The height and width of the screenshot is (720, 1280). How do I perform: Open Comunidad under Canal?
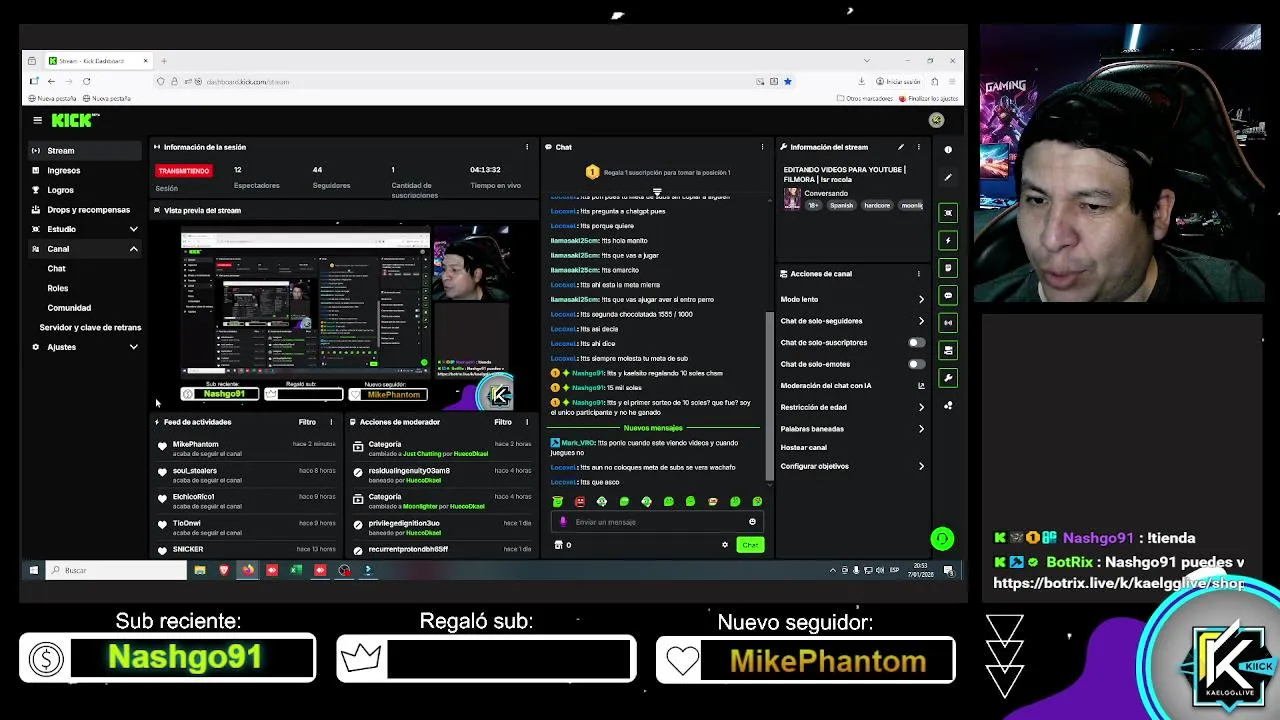pos(69,308)
